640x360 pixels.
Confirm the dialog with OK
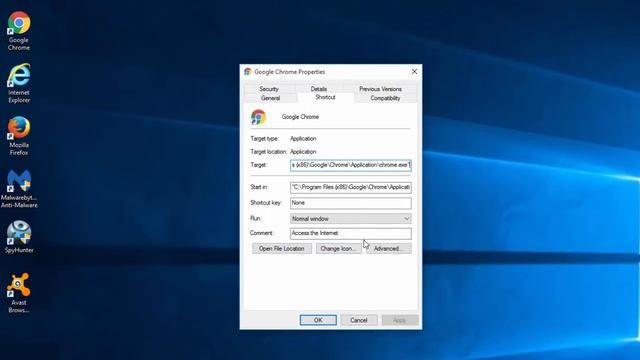tap(318, 320)
